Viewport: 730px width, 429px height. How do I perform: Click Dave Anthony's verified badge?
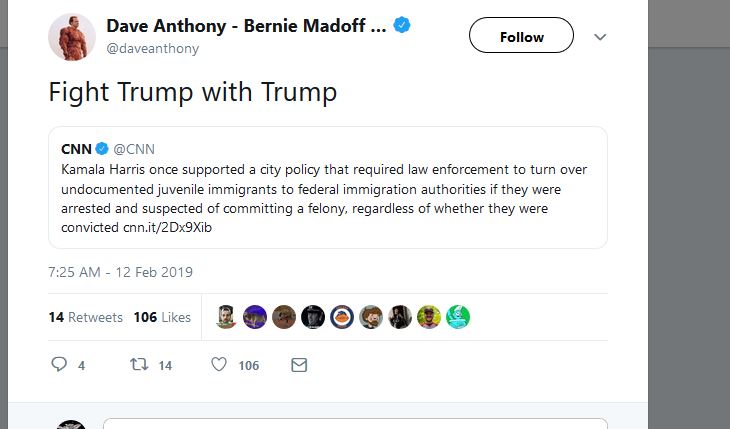tap(402, 26)
